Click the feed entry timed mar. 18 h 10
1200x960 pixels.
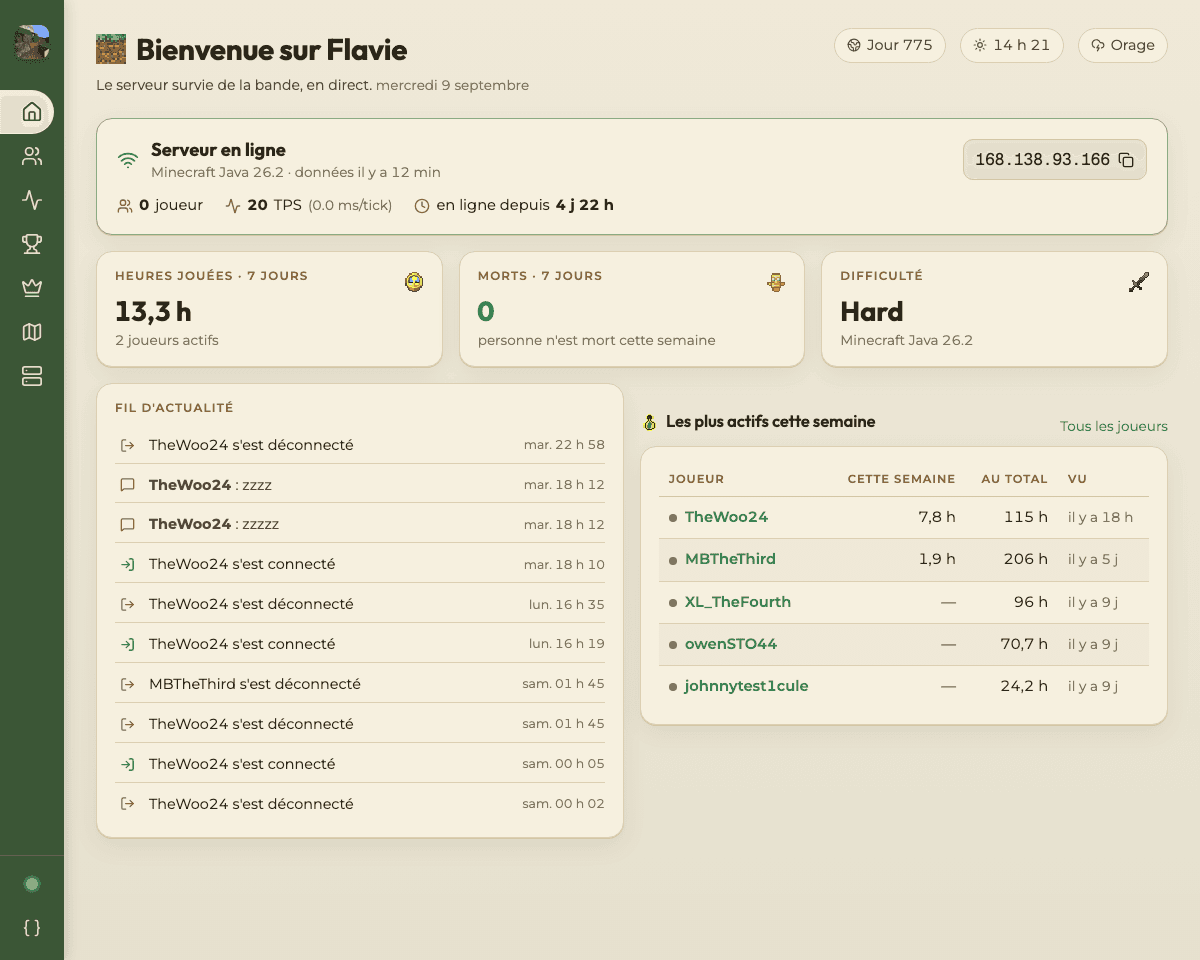coord(360,564)
